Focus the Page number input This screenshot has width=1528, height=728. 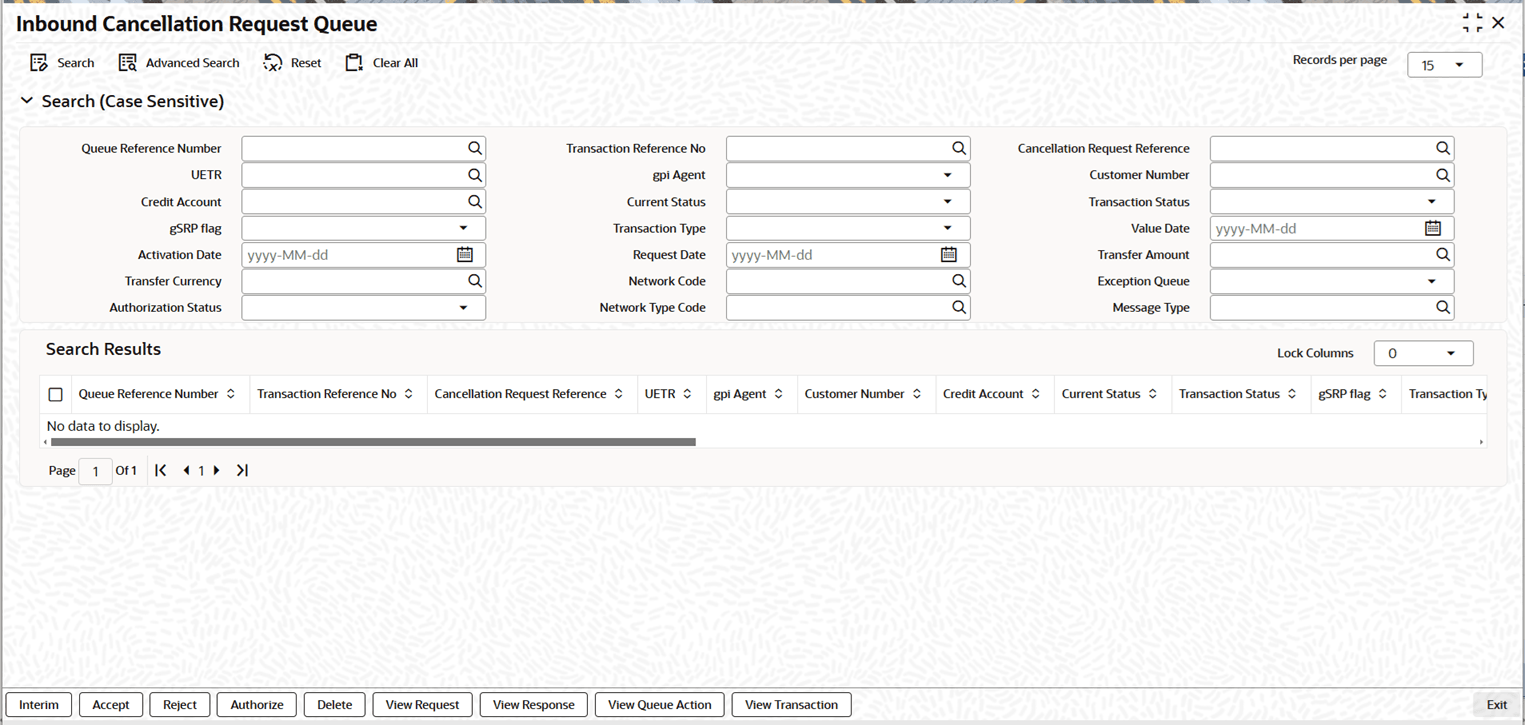95,471
